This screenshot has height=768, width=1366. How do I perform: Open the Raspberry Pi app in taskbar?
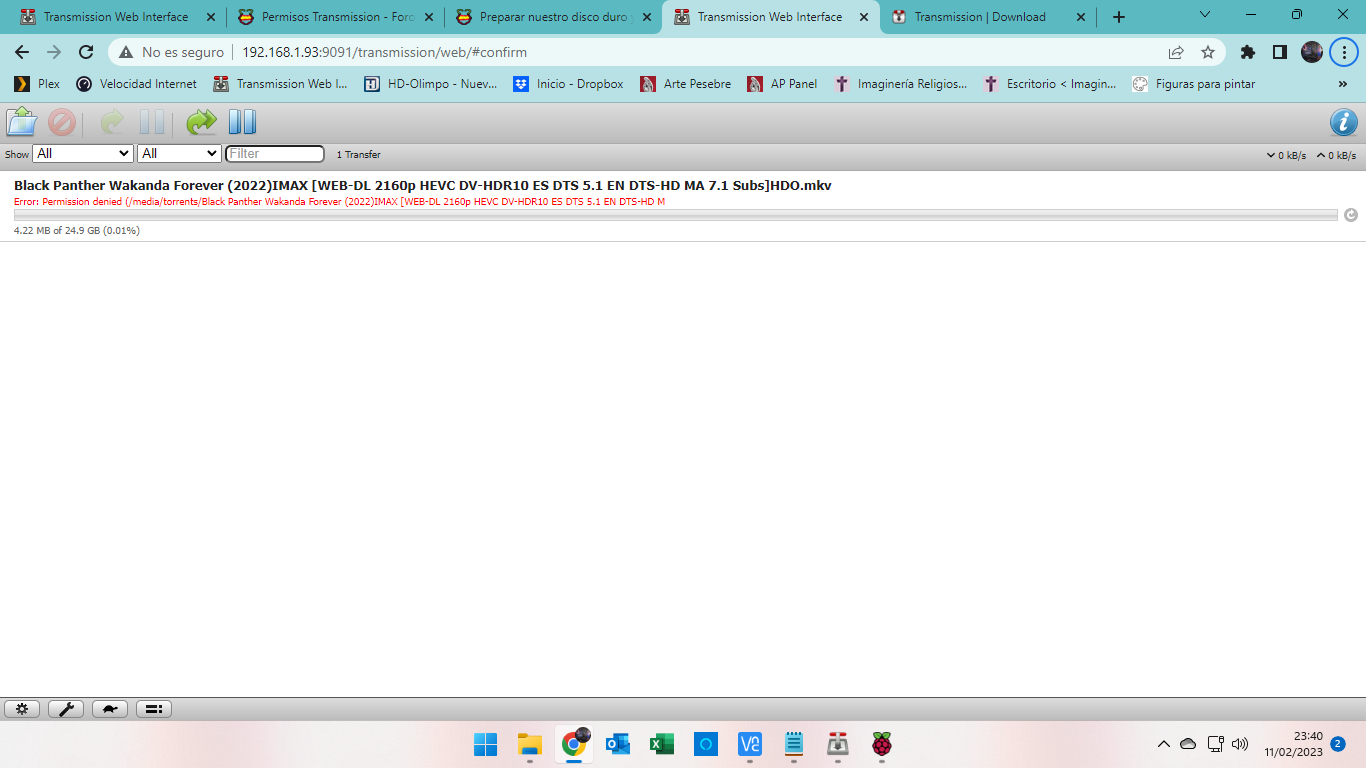881,744
